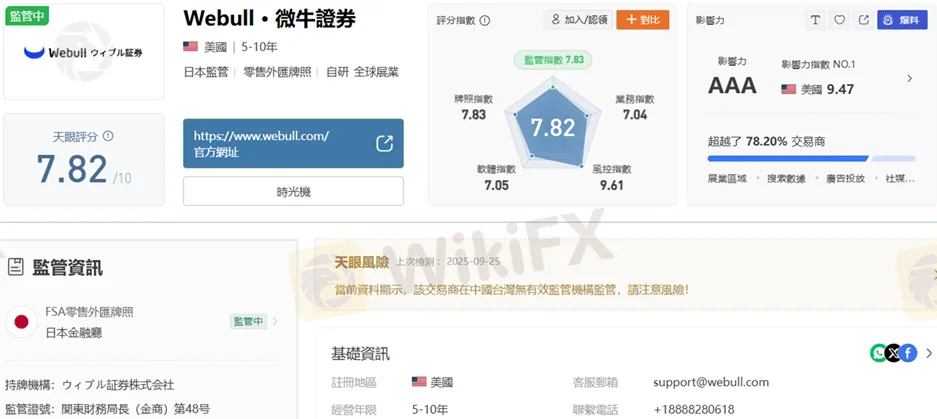Viewport: 937px width, 419px height.
Task: Click the 天眼風險 warning heading
Action: [362, 262]
